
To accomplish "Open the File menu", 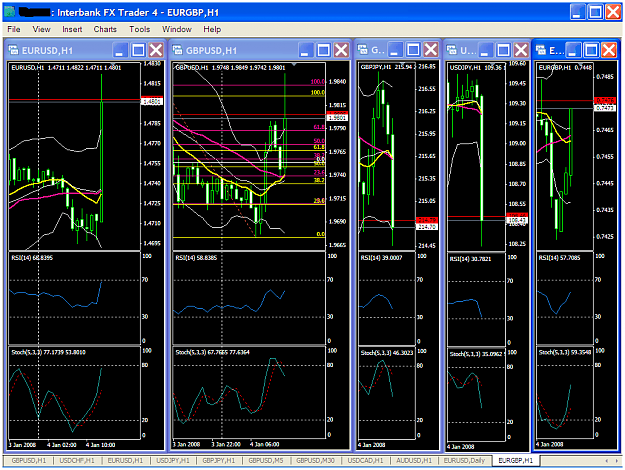I will coord(14,29).
